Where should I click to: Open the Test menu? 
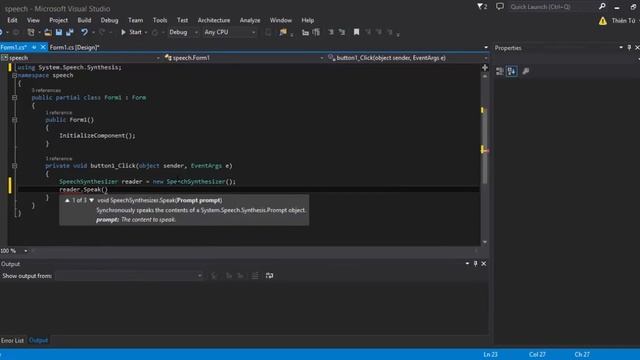click(182, 20)
